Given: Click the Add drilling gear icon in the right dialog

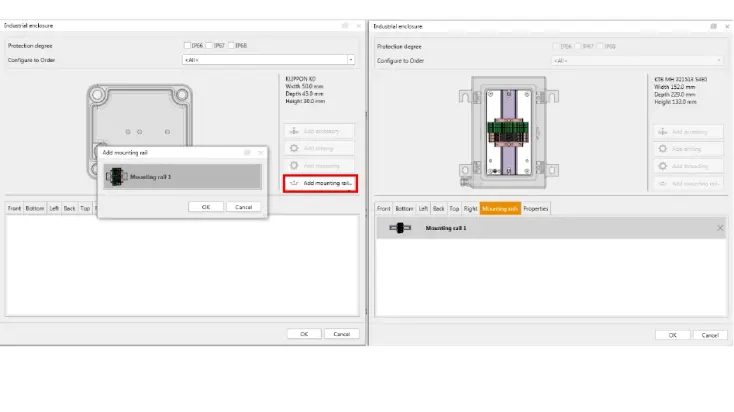Looking at the screenshot, I should tap(663, 149).
